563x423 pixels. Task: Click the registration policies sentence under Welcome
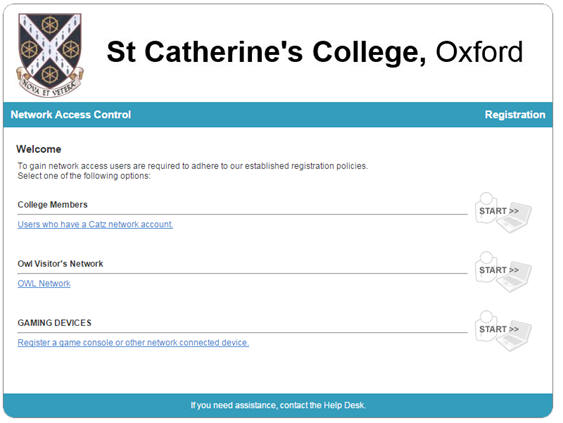[193, 166]
